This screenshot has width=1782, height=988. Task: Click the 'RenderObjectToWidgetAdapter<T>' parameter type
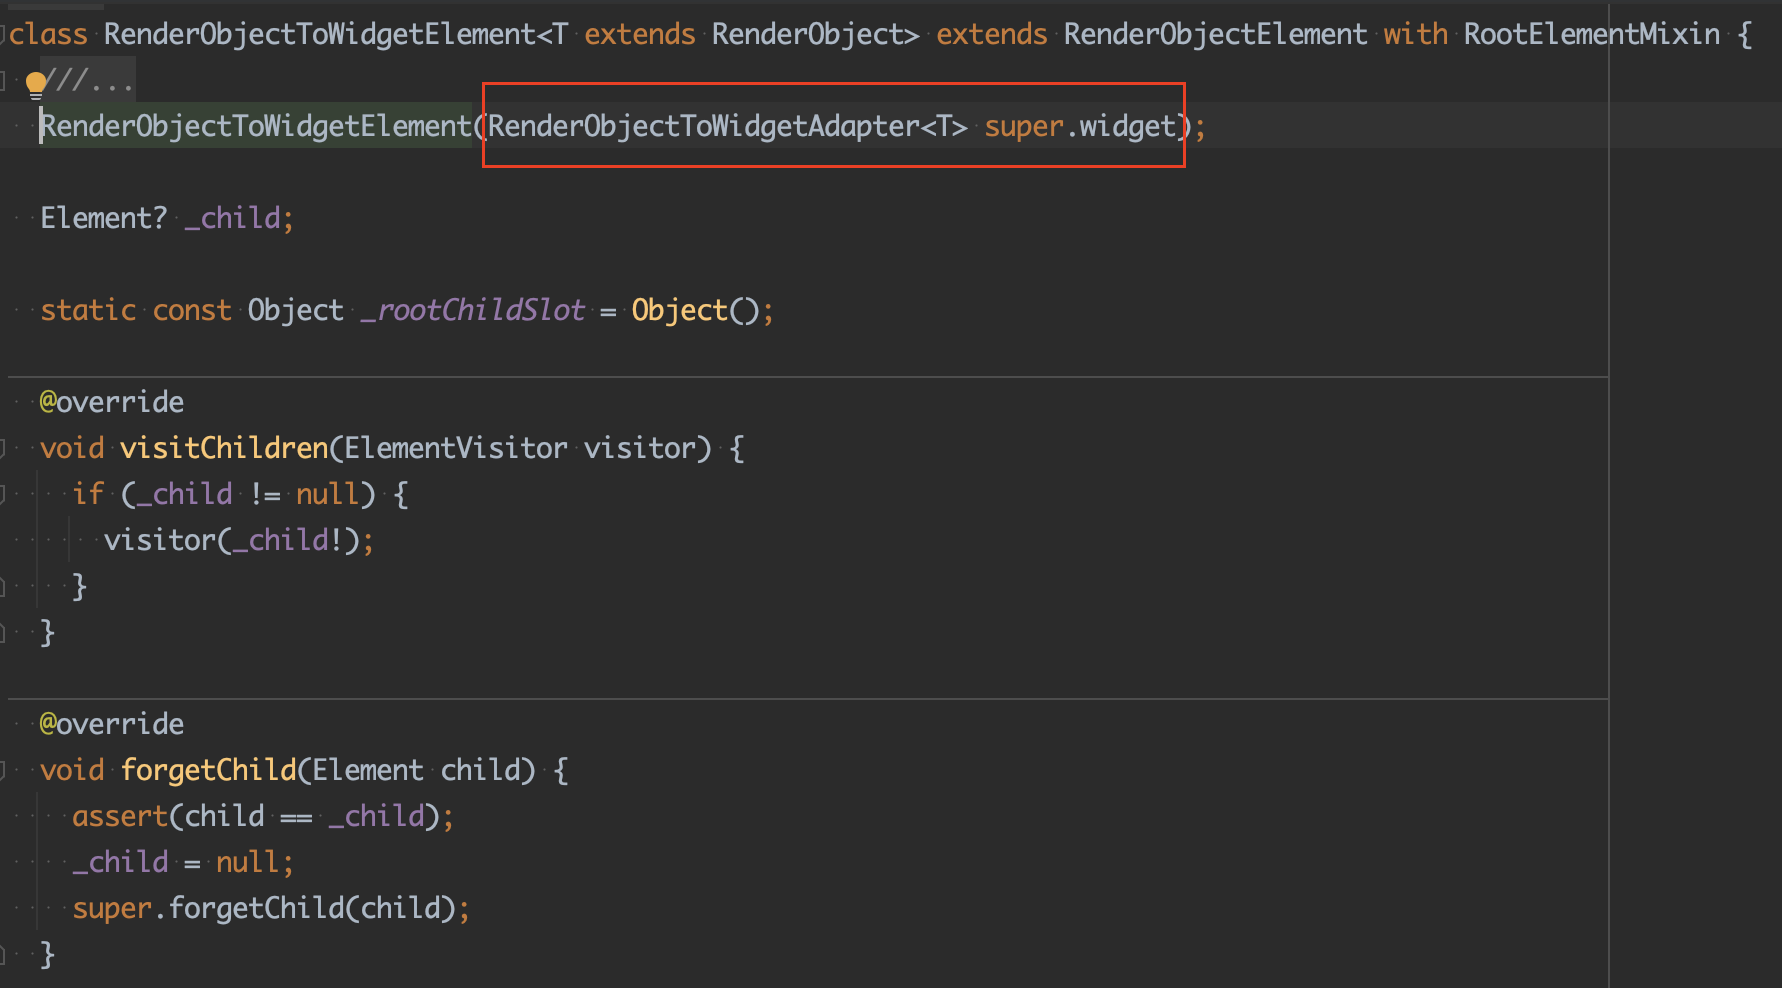(728, 126)
